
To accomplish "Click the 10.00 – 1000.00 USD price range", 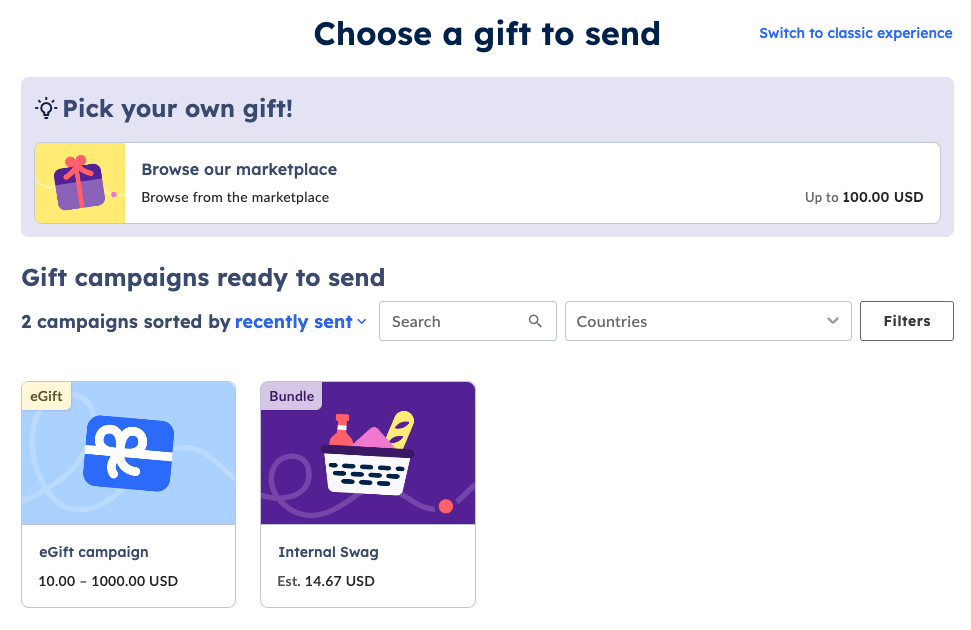I will (108, 581).
